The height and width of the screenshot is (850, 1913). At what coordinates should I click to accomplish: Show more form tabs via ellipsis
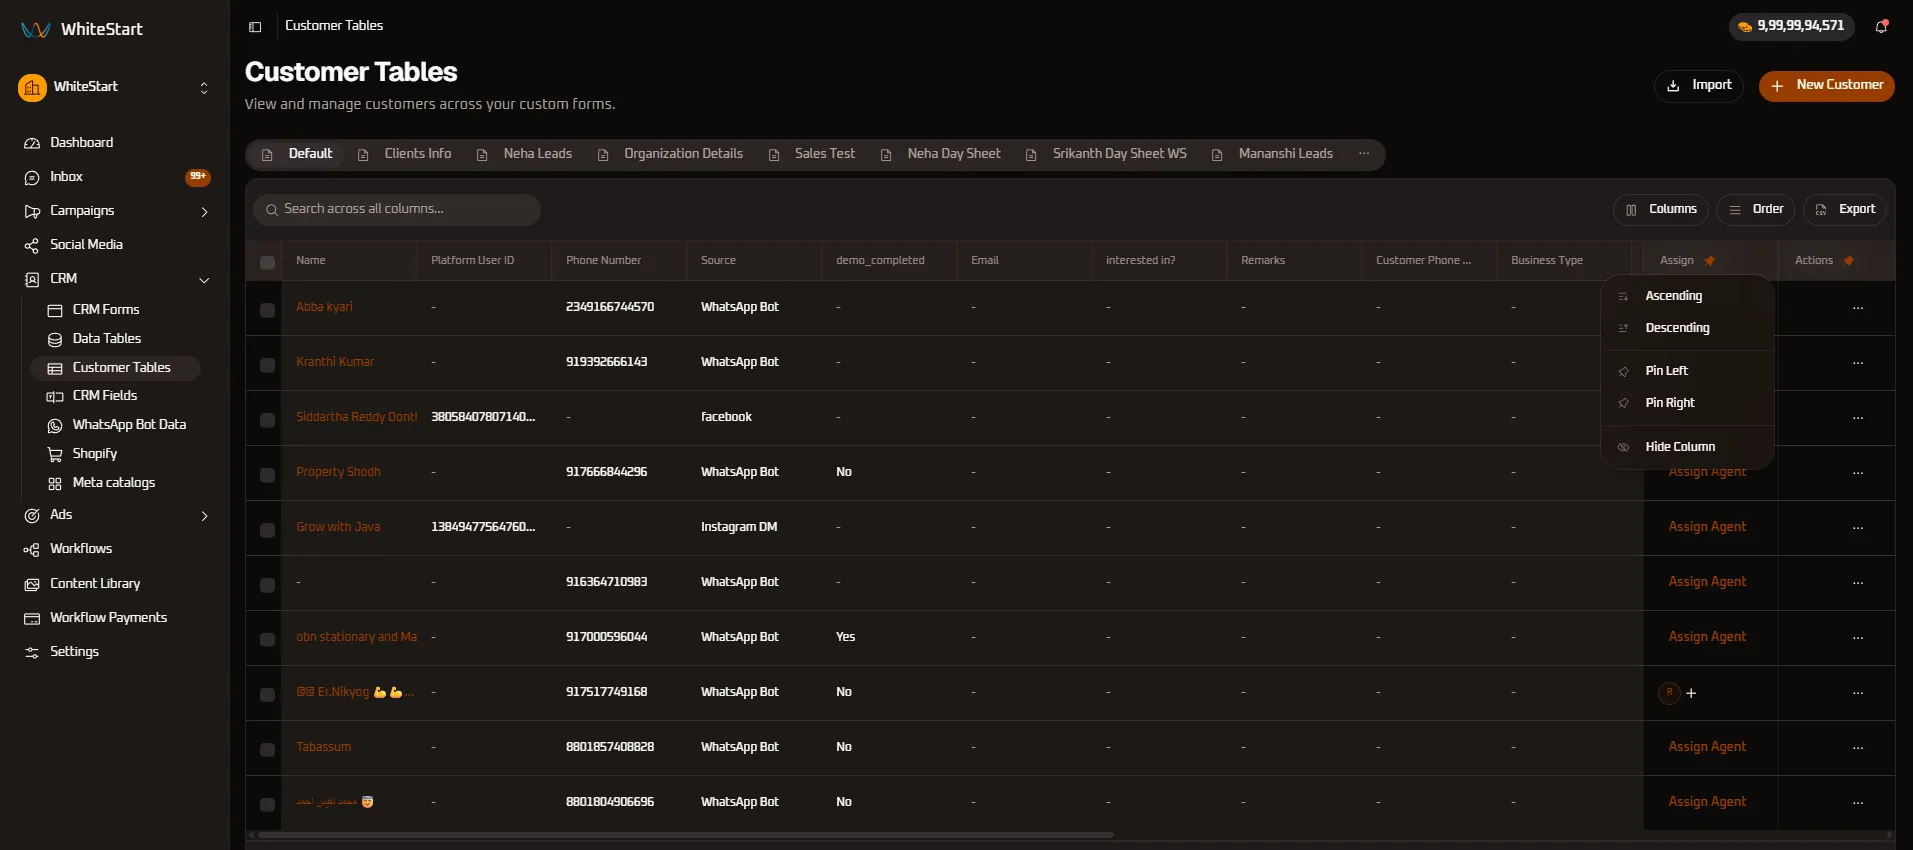click(x=1364, y=154)
